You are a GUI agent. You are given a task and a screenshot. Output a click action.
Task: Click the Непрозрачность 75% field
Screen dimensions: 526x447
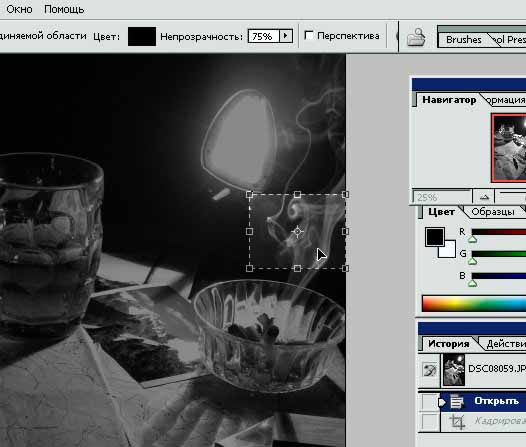coord(263,36)
